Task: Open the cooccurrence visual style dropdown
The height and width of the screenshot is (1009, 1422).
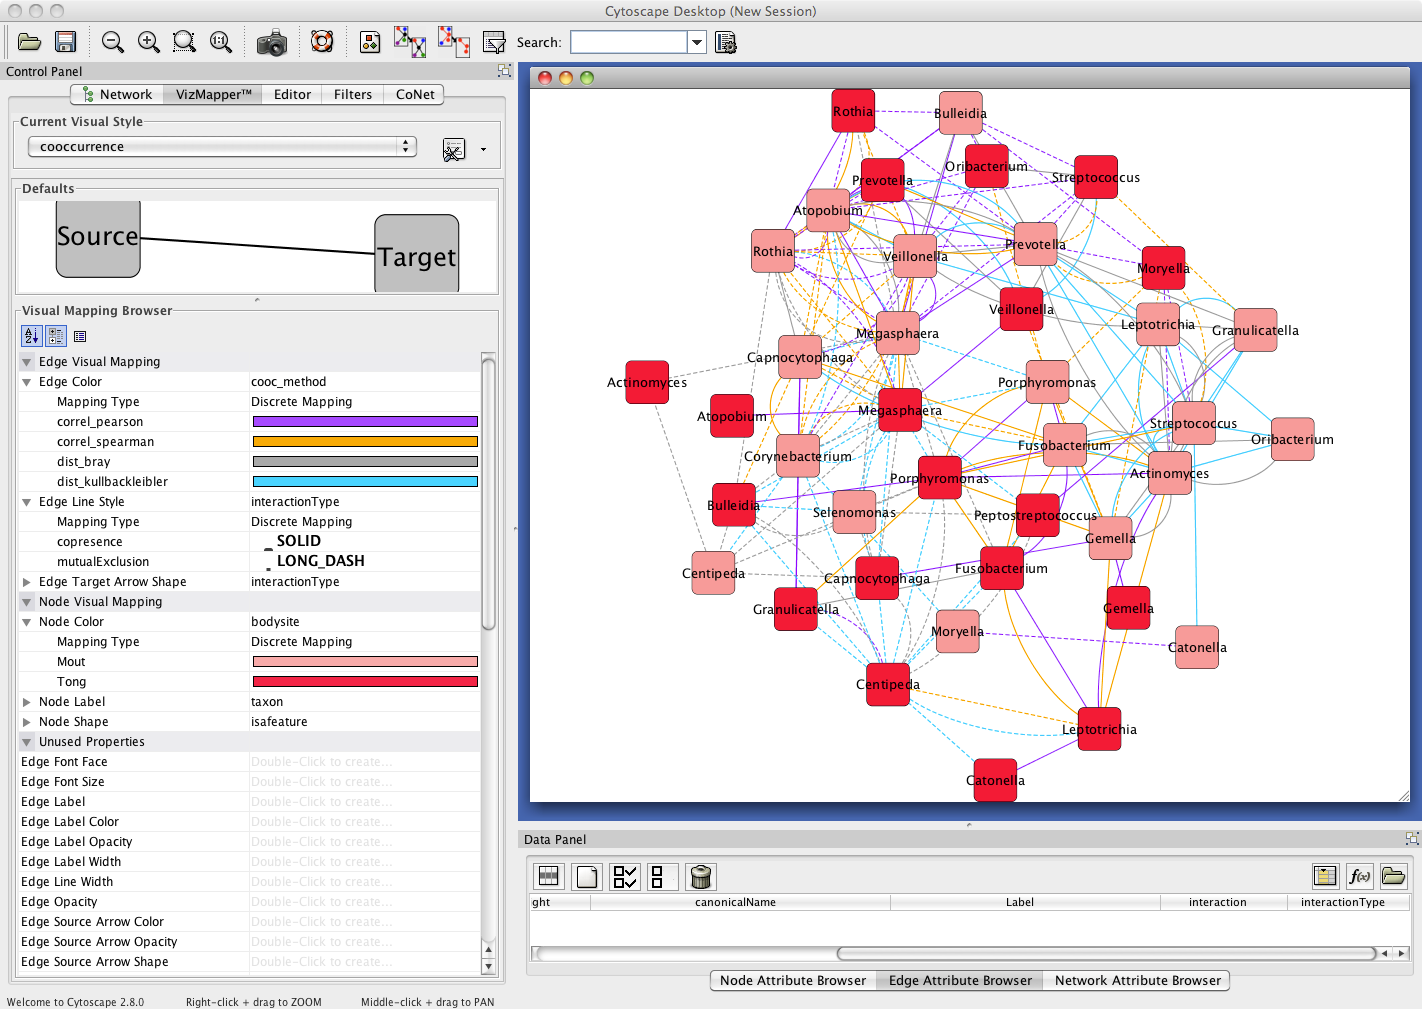Action: pyautogui.click(x=221, y=147)
